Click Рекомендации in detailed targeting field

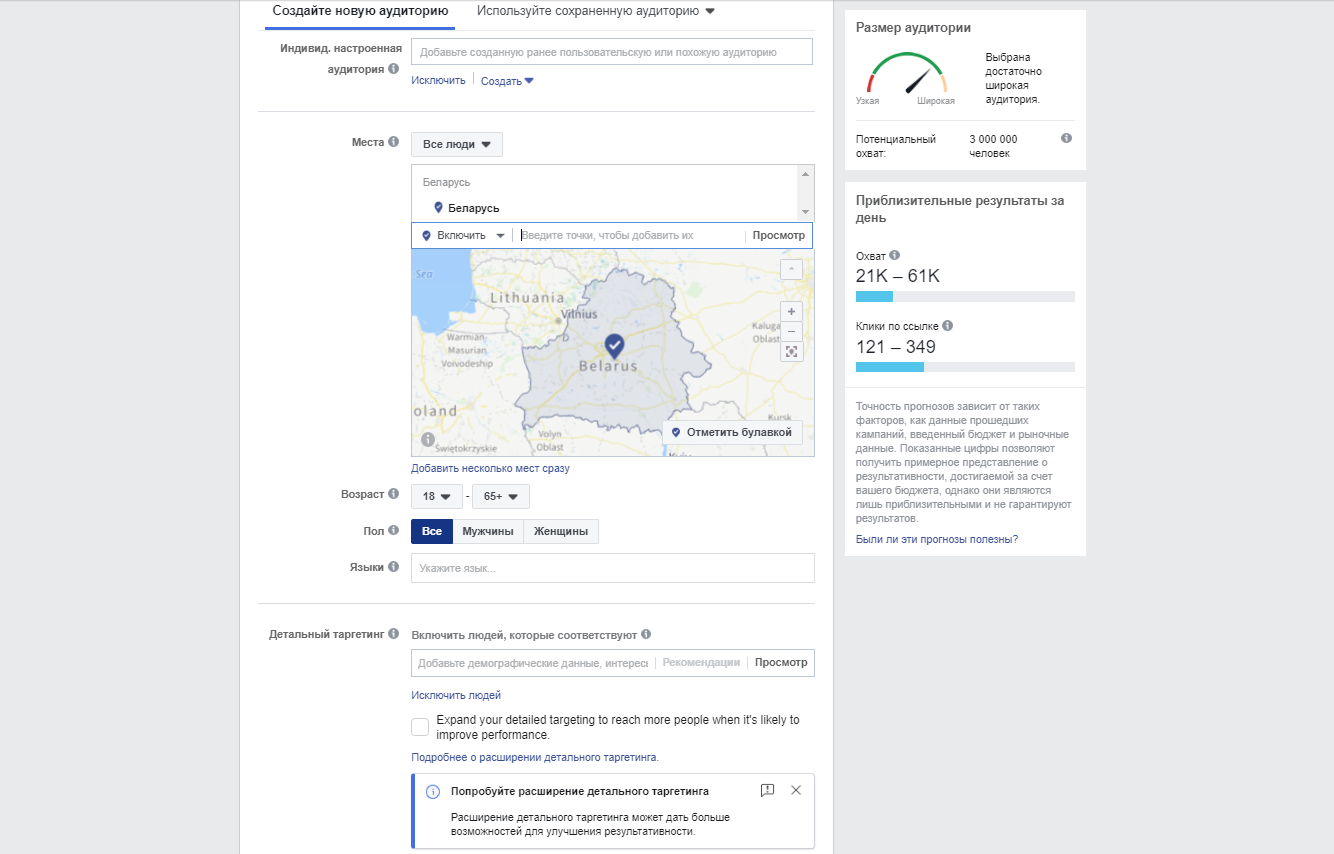tap(701, 662)
